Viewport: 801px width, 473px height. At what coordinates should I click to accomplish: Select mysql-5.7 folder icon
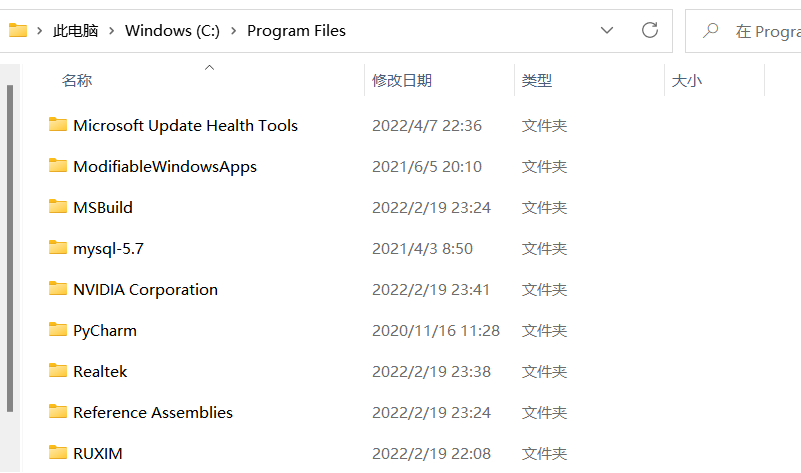(x=58, y=248)
